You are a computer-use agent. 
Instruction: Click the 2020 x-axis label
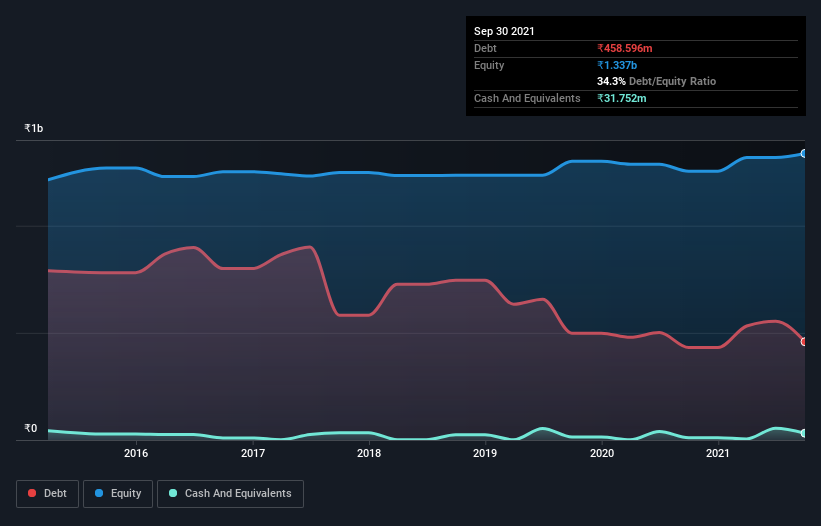point(602,453)
